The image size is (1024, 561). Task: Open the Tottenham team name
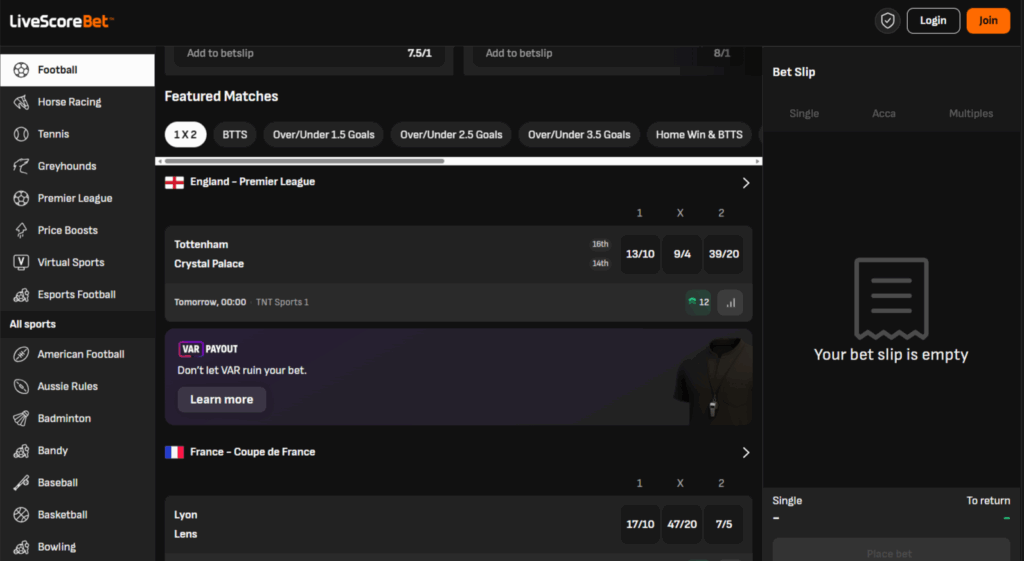(x=201, y=244)
